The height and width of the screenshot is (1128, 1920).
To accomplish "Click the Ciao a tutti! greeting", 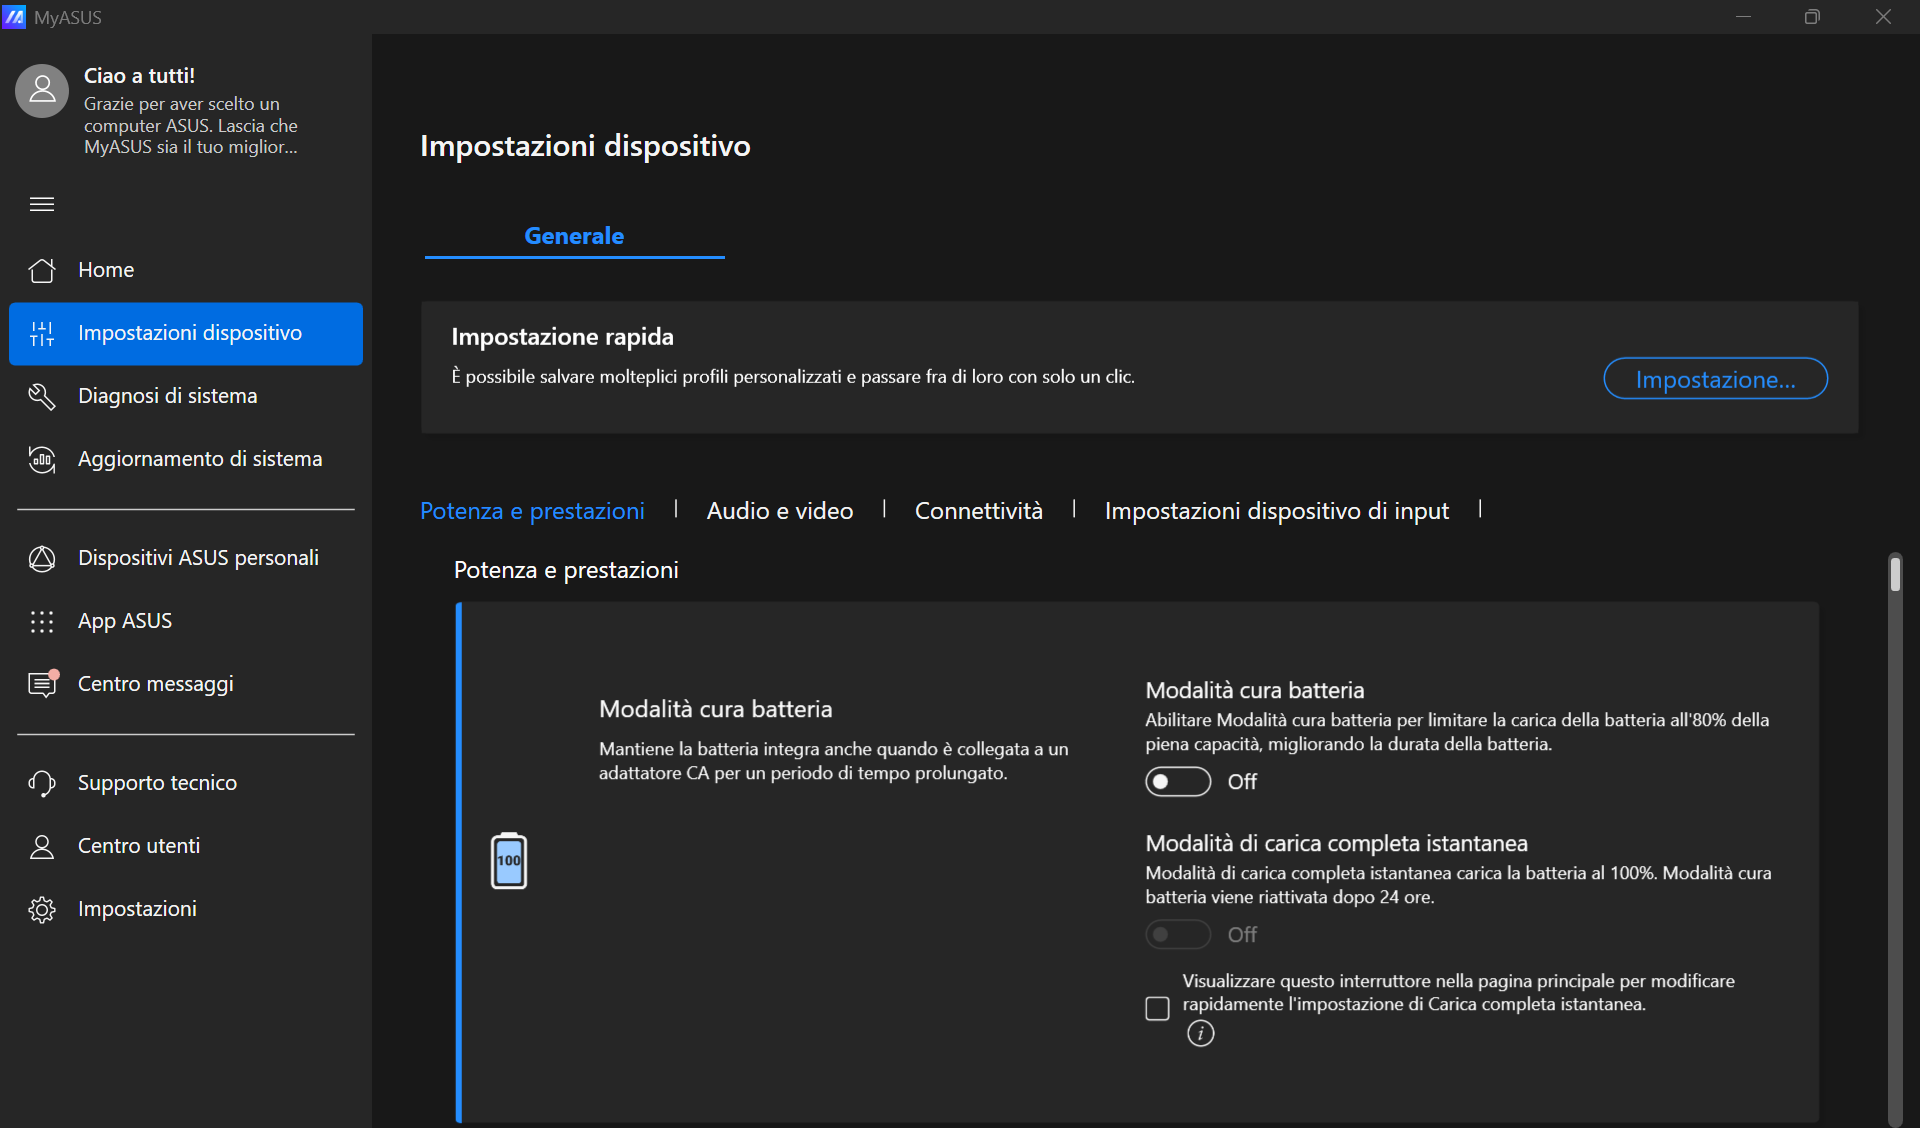I will point(139,76).
